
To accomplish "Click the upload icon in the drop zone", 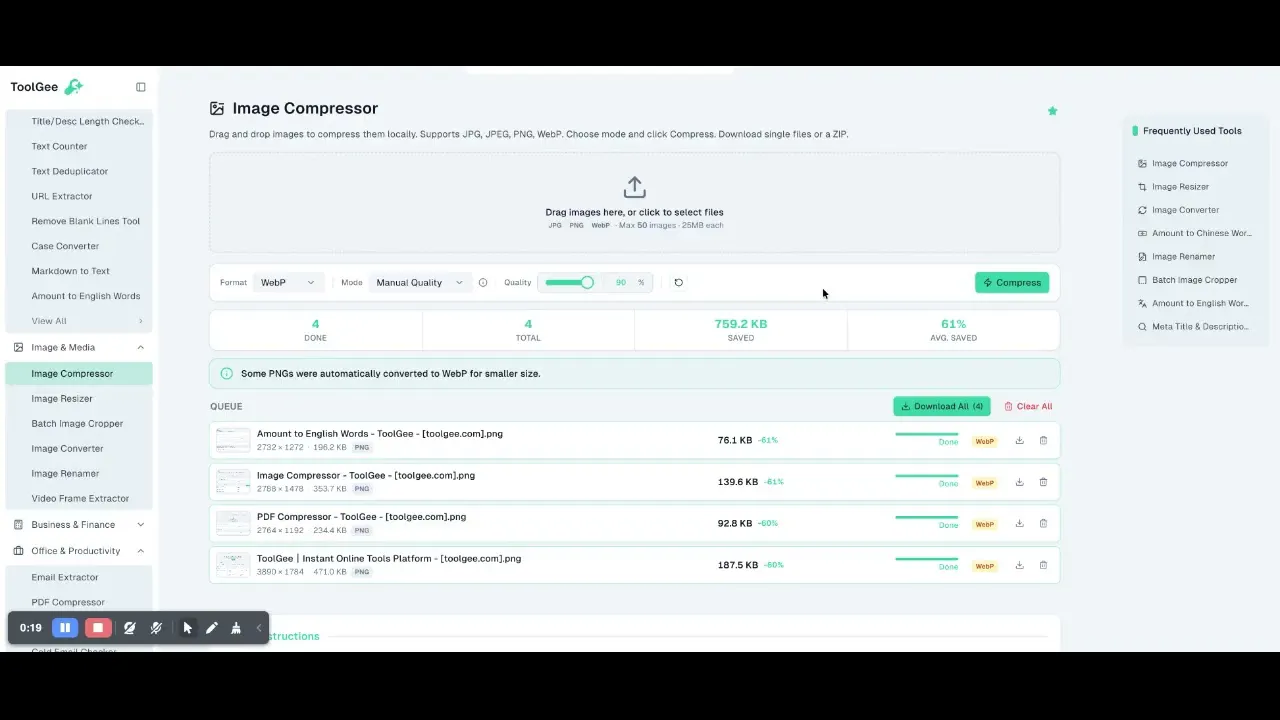I will tap(634, 188).
